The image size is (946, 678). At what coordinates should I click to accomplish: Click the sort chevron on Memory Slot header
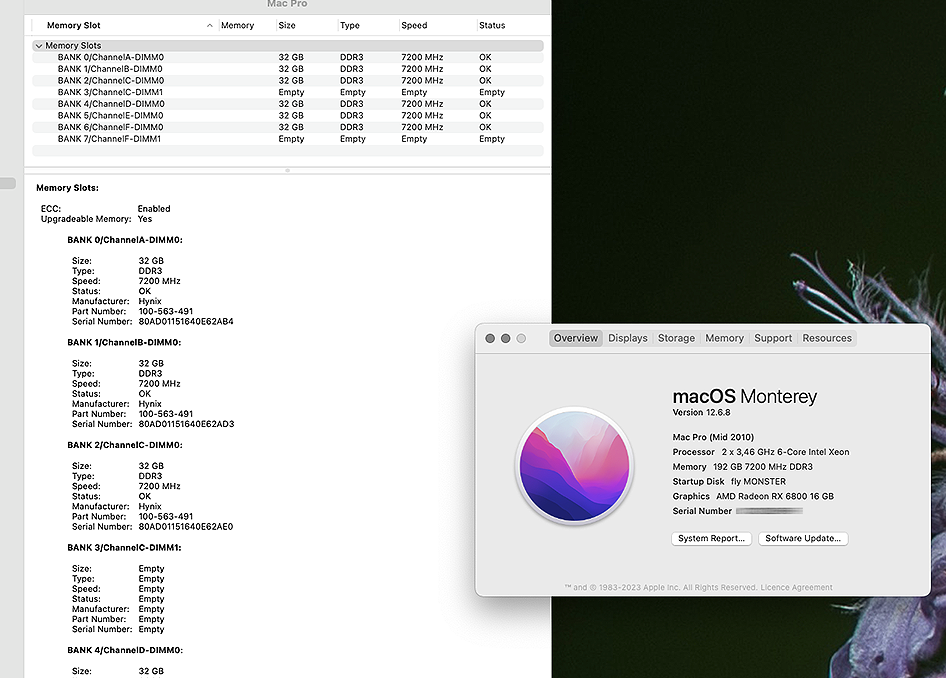pos(209,25)
